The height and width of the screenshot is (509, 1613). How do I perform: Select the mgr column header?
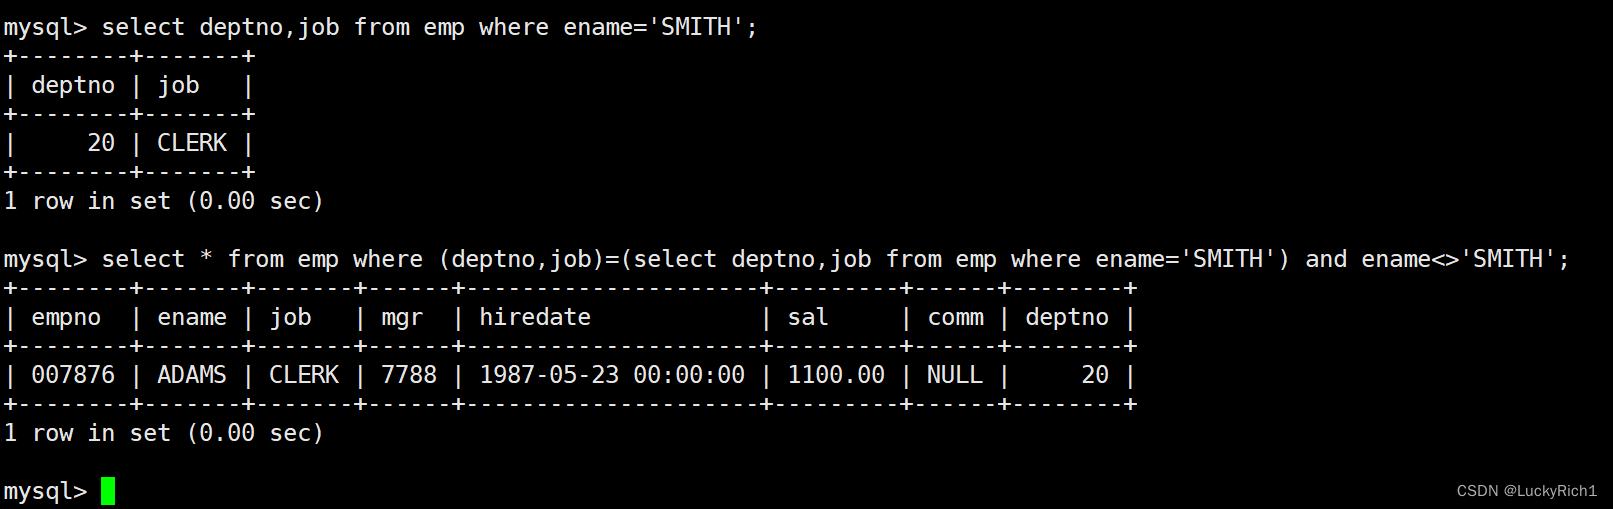(402, 318)
